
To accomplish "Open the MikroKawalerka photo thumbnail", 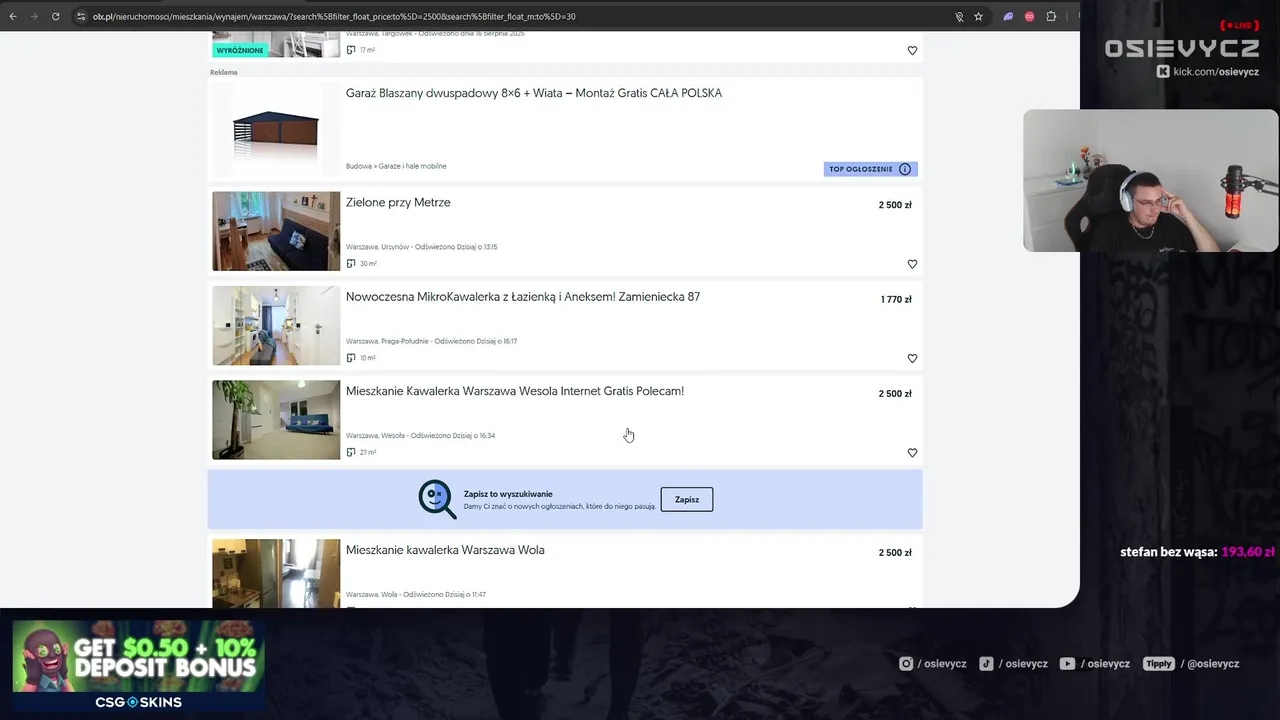I will click(x=276, y=325).
